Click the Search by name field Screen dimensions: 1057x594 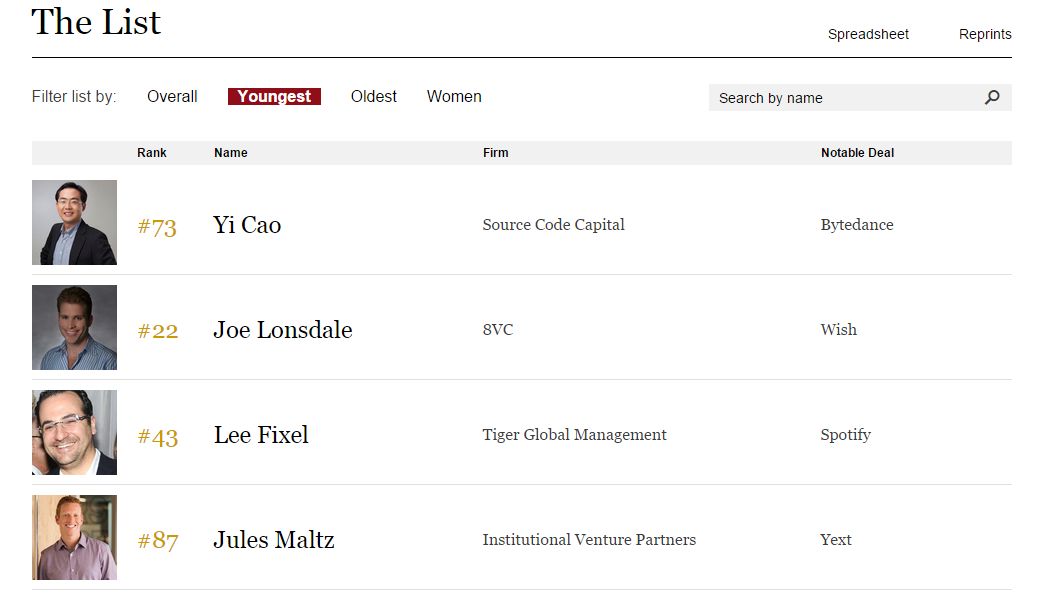(860, 98)
